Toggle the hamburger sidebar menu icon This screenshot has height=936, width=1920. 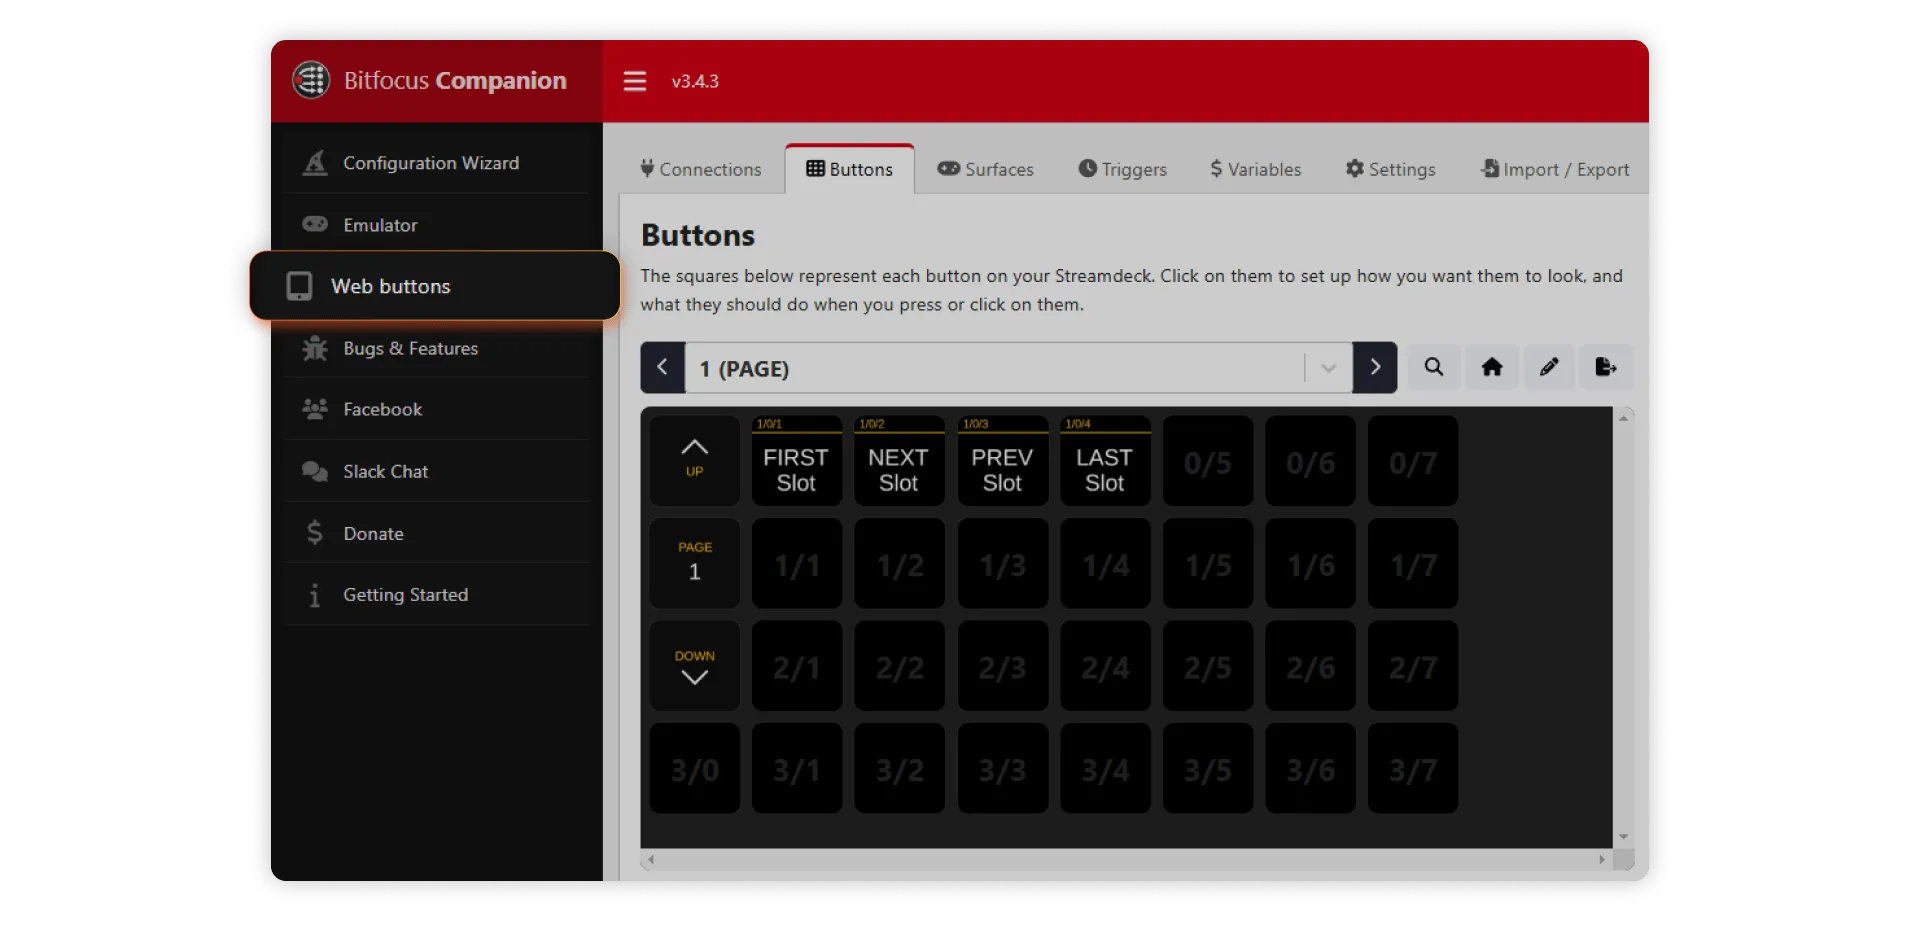(635, 81)
